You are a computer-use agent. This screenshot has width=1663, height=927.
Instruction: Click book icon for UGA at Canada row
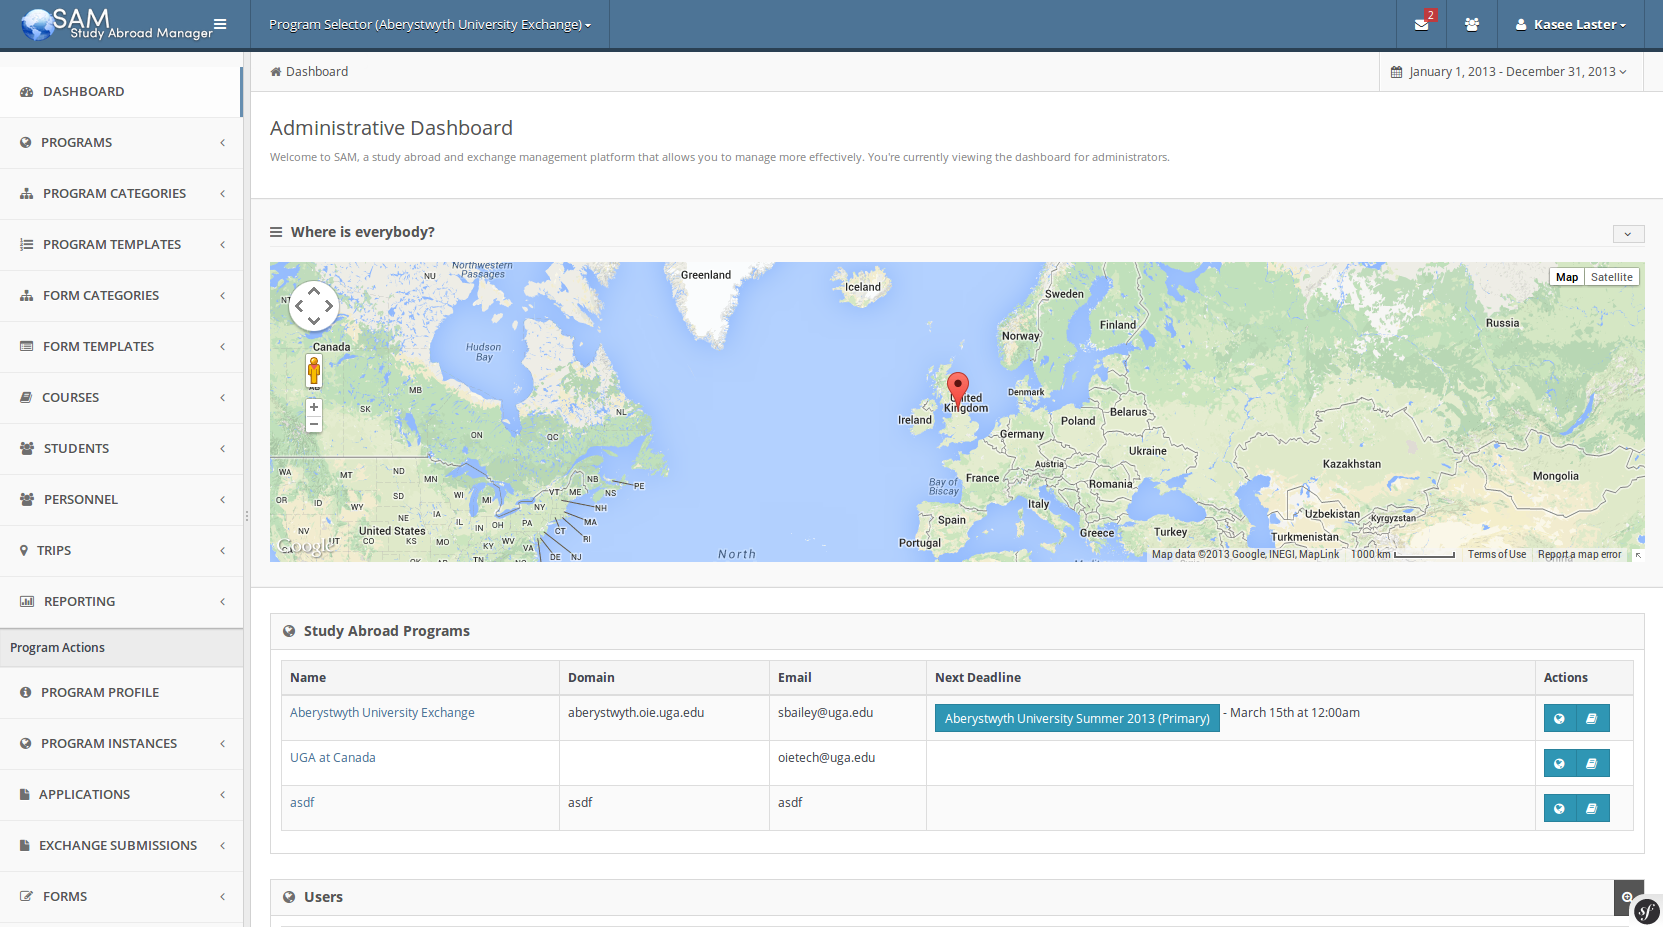[1592, 763]
